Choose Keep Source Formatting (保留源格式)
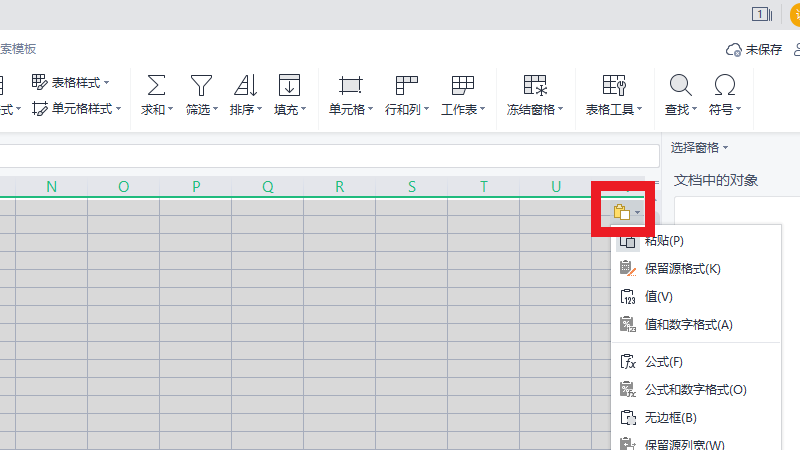Screen dimensions: 800x450 click(x=682, y=268)
